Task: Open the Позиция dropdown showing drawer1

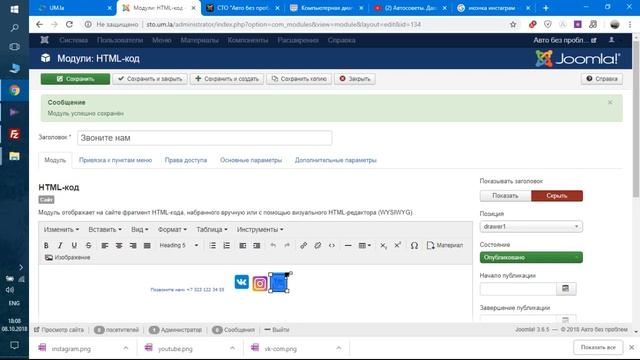Action: coord(531,227)
